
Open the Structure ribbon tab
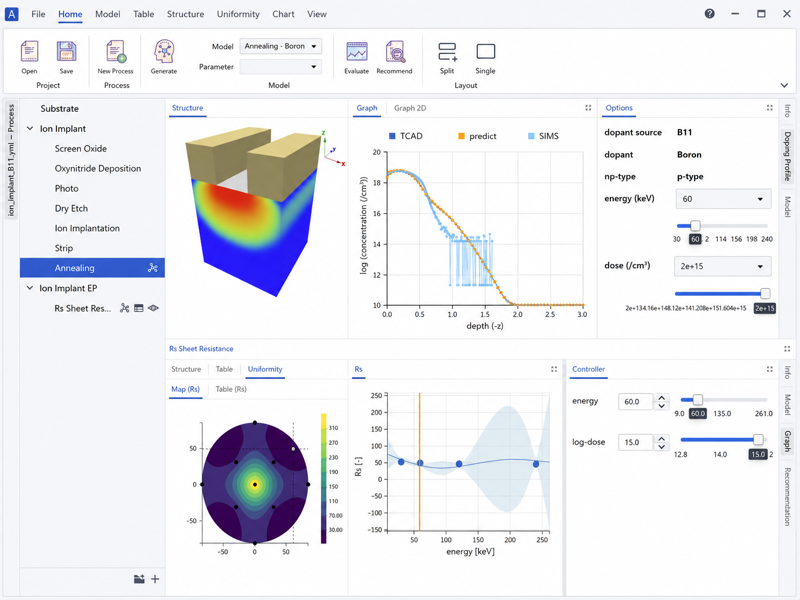pyautogui.click(x=185, y=14)
